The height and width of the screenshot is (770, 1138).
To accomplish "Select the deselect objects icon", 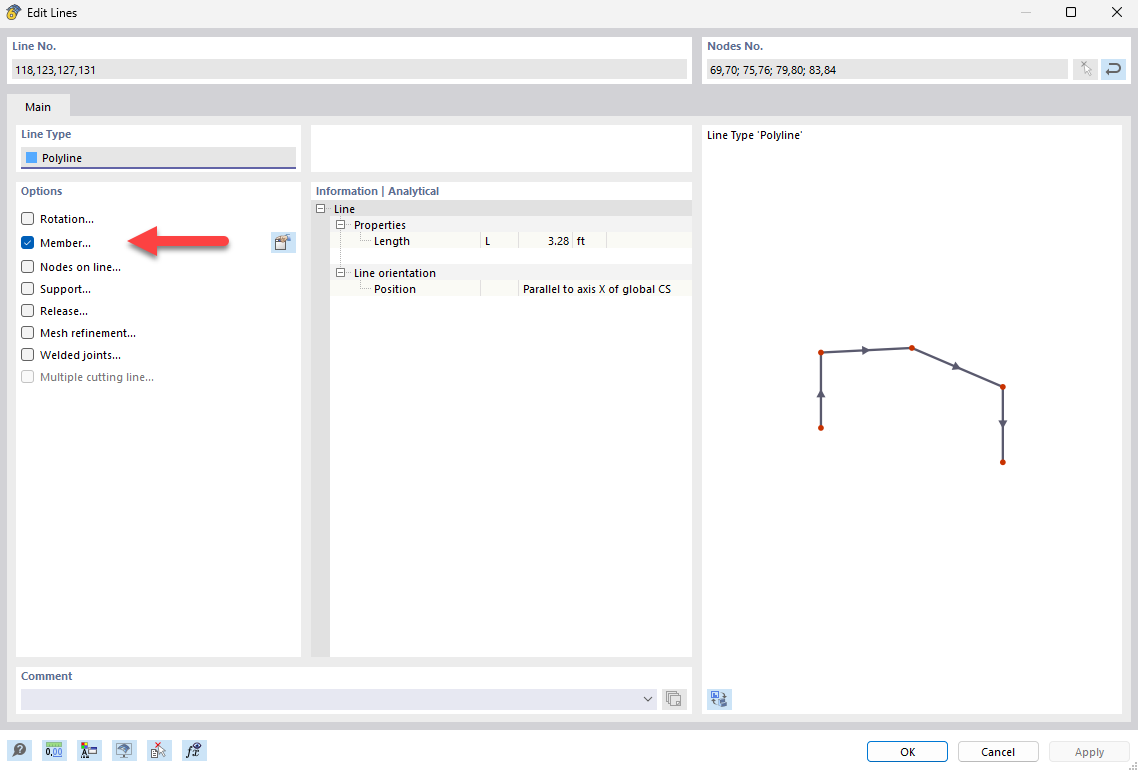I will (159, 750).
